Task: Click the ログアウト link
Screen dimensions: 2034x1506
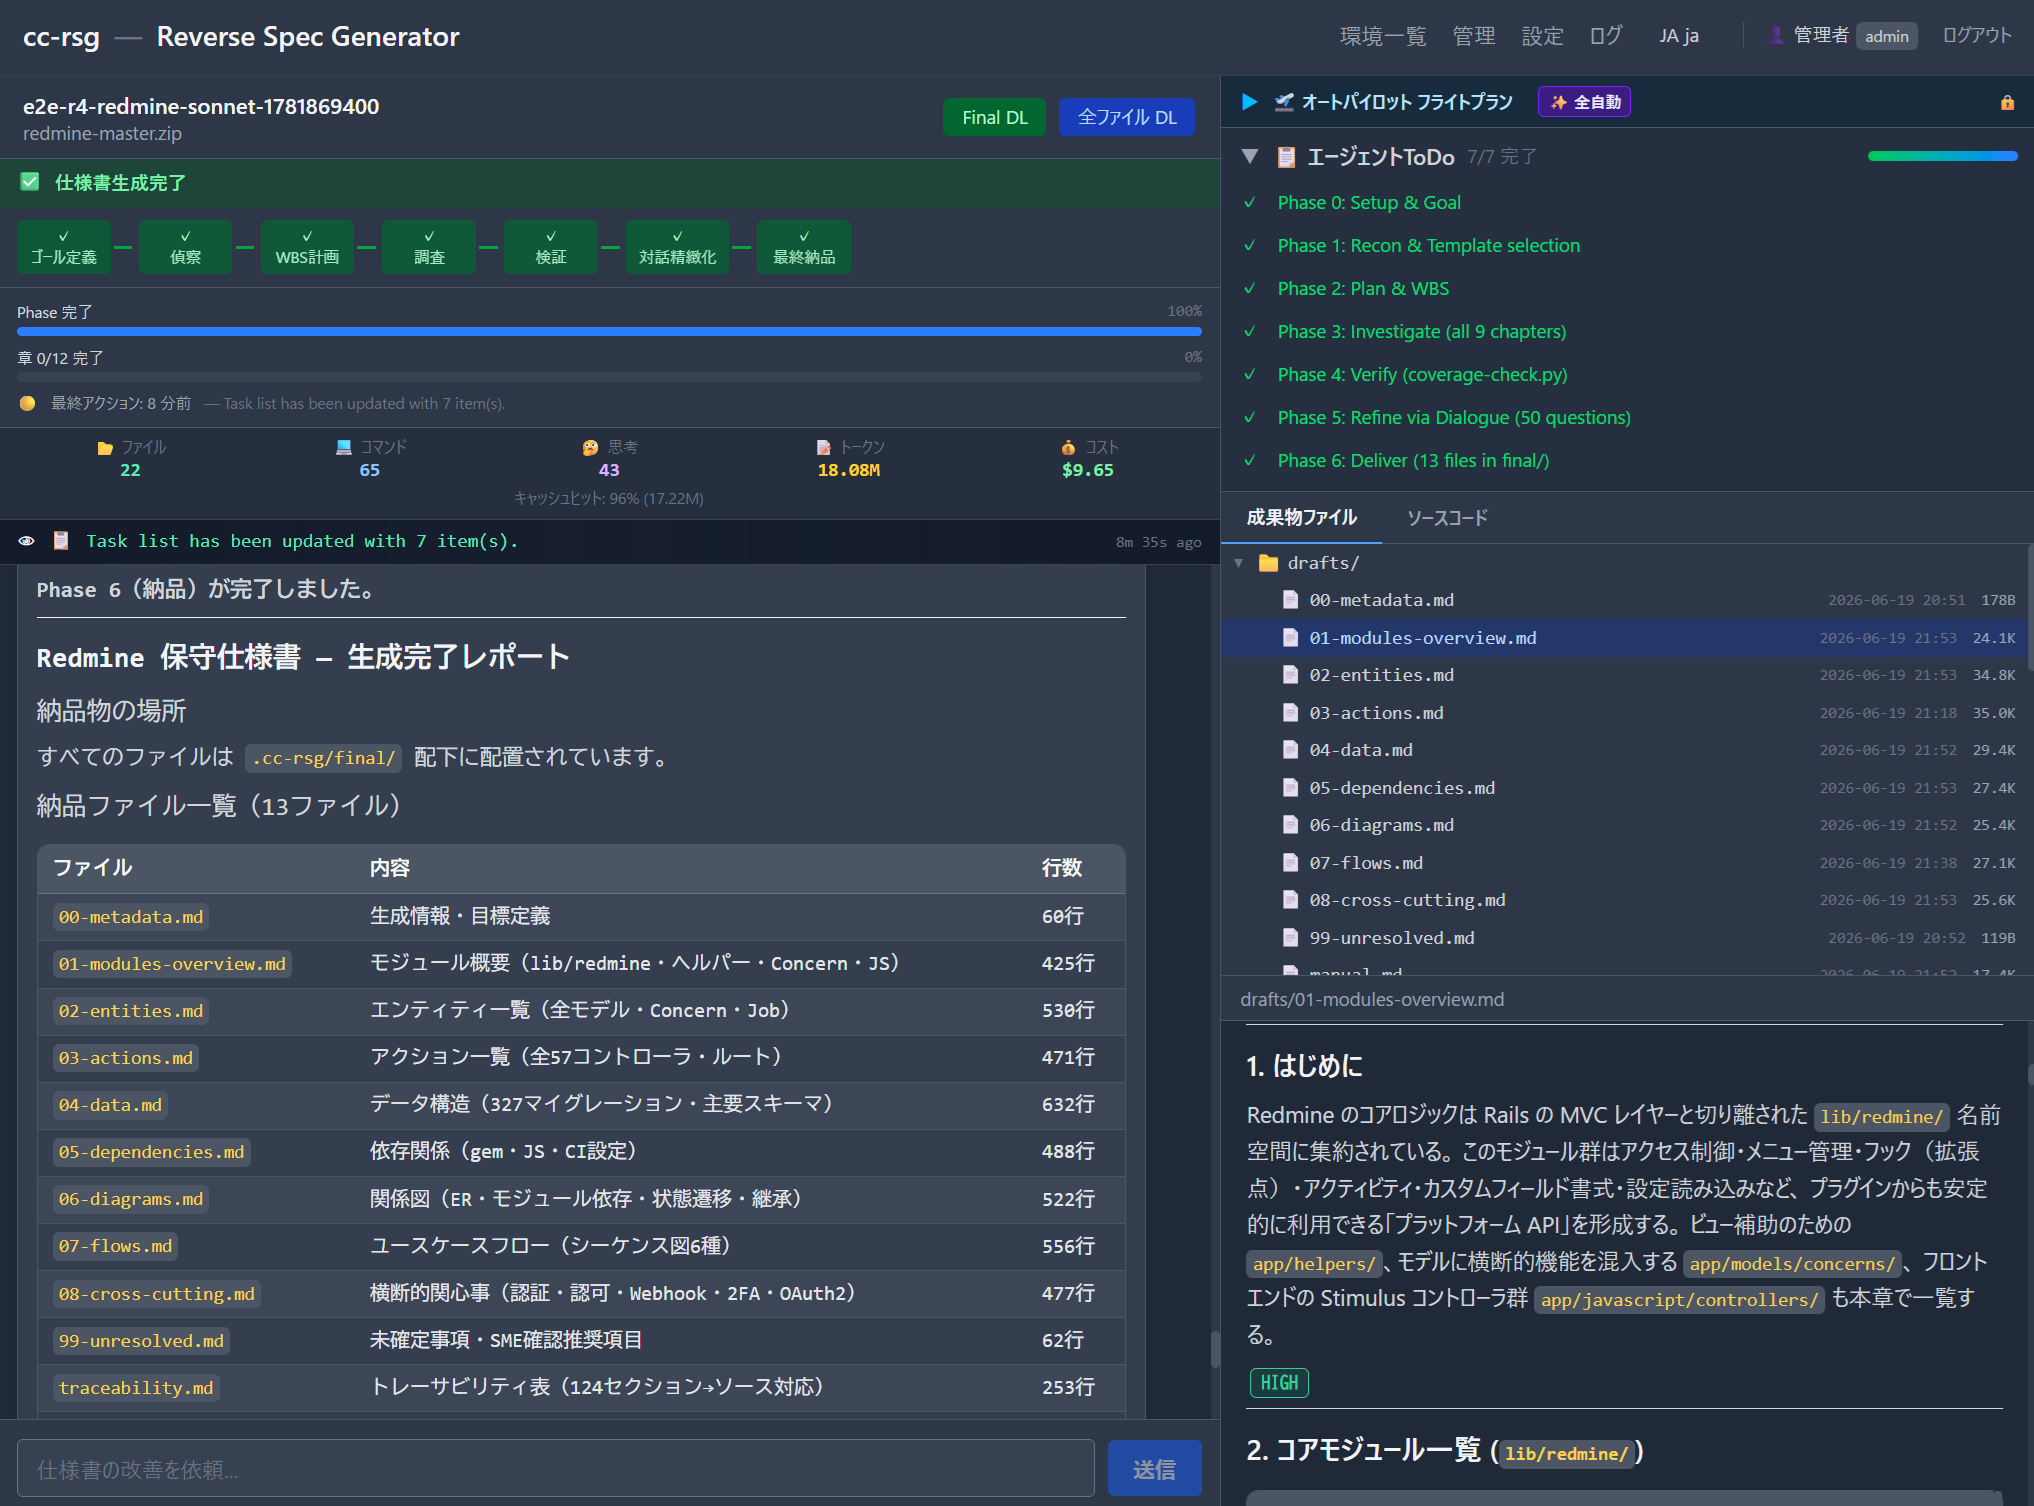Action: click(1977, 36)
